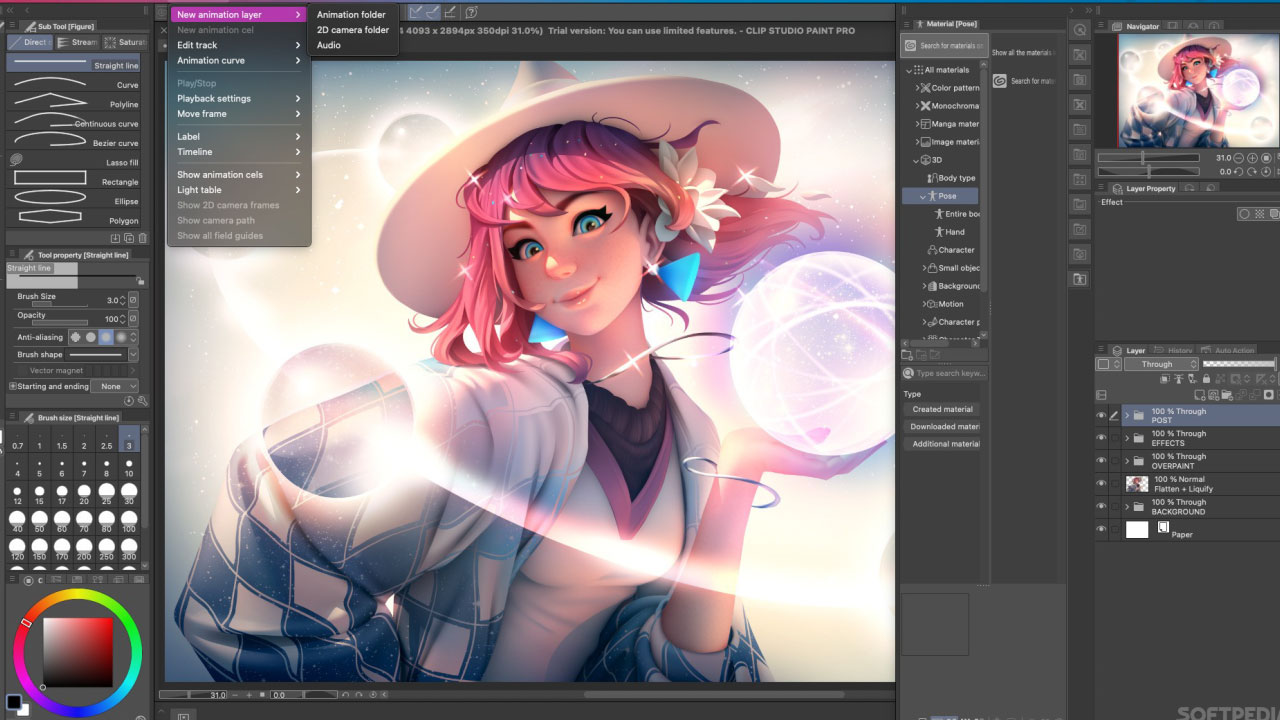
Task: Open the Starting and ending None dropdown
Action: [115, 386]
